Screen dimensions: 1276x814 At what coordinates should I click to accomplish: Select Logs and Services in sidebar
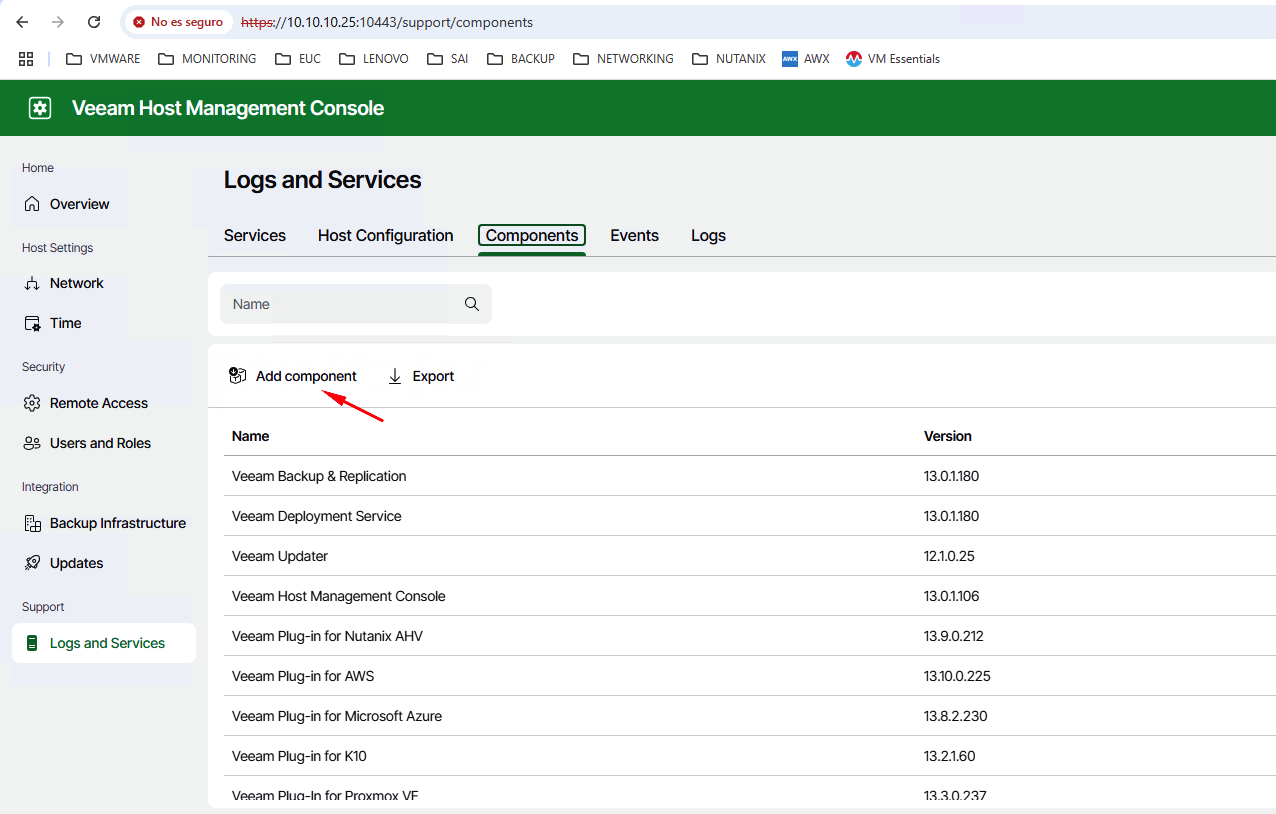tap(104, 643)
